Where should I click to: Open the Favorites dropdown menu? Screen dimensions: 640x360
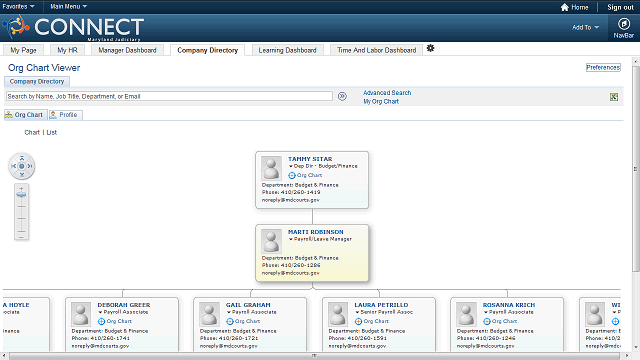18,7
